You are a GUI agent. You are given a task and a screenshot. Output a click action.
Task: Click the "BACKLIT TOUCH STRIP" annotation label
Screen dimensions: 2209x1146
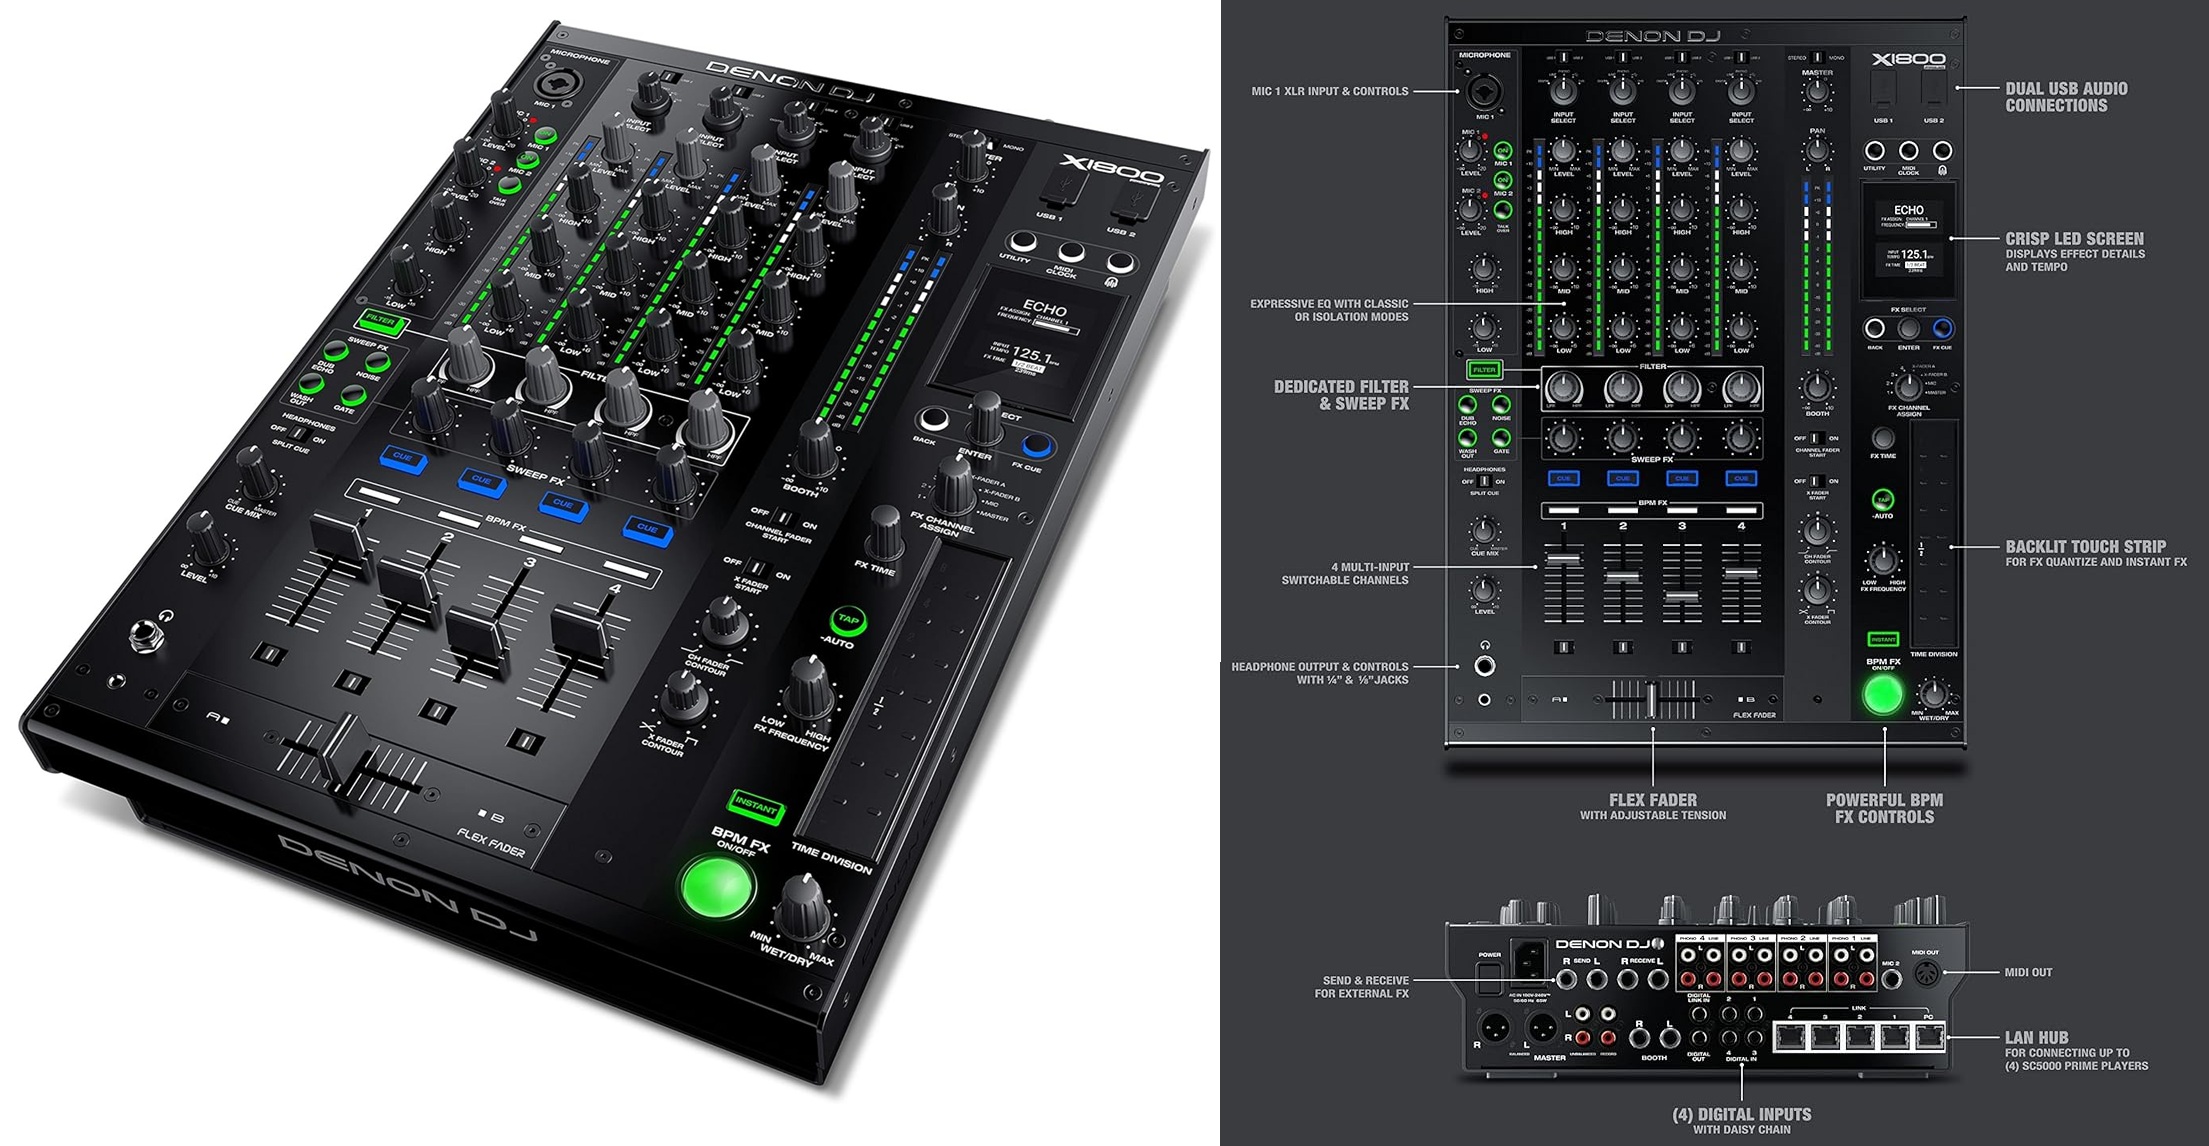click(2085, 547)
